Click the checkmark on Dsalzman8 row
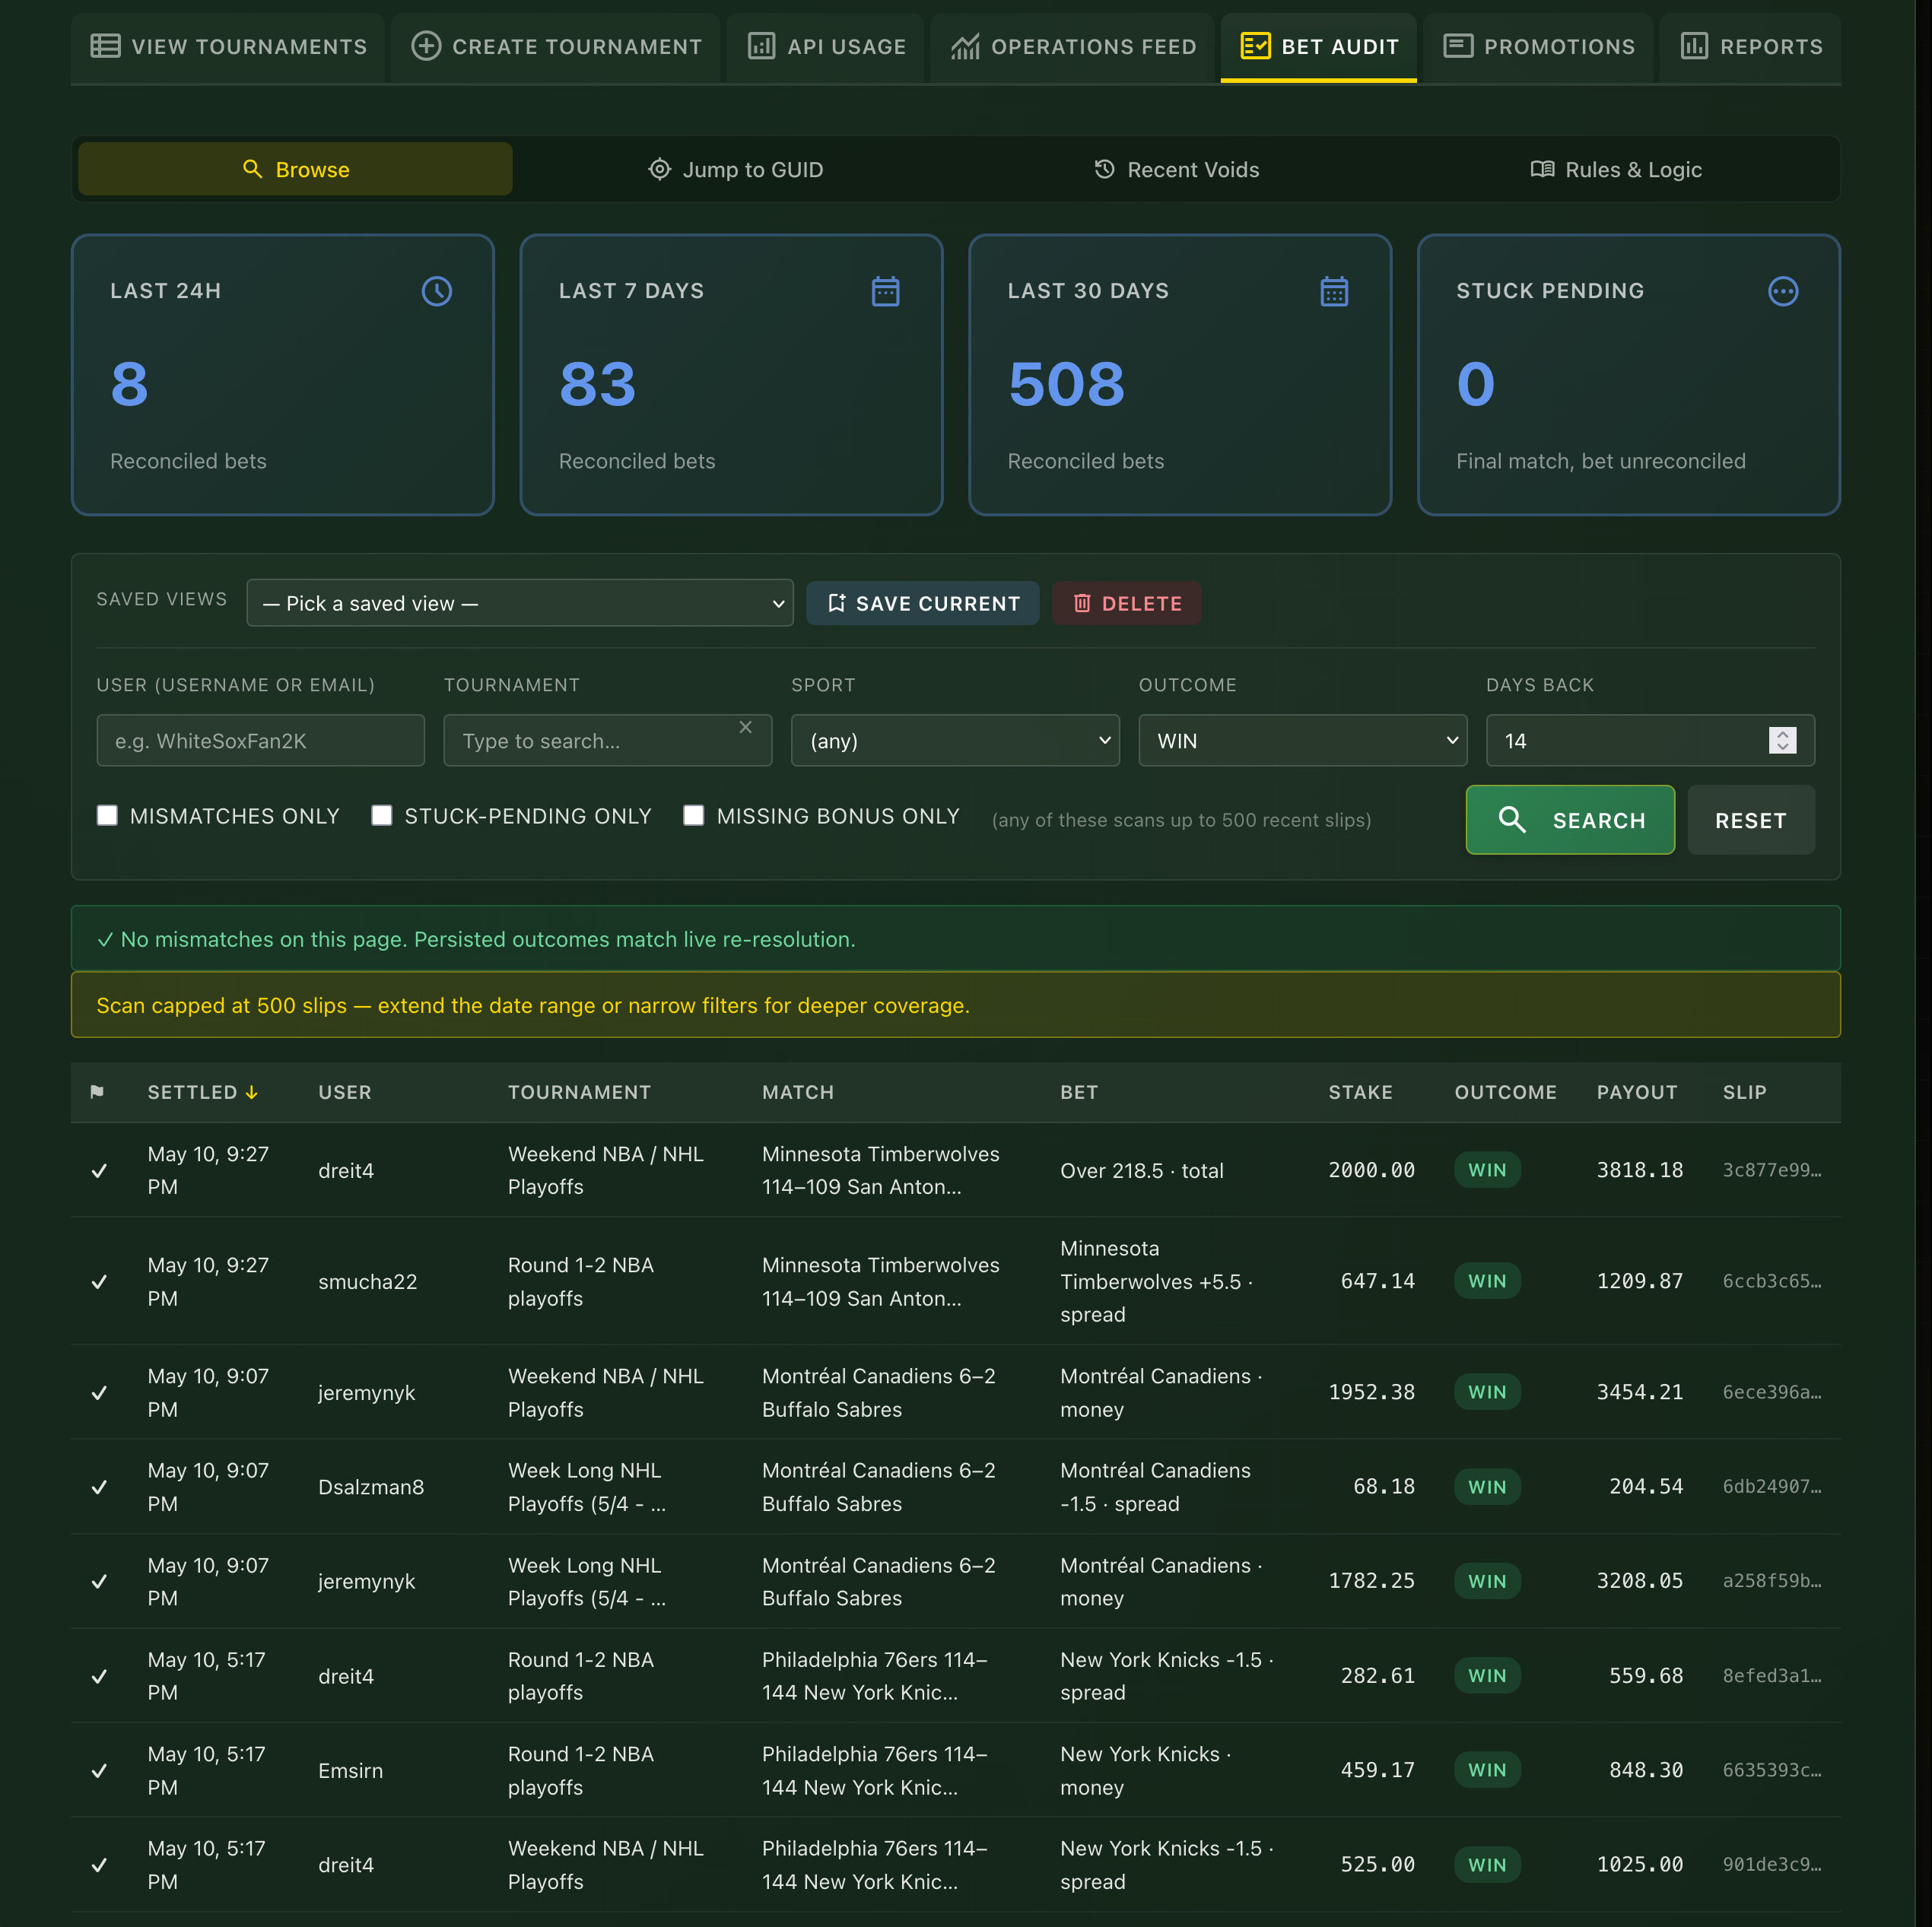 [x=99, y=1487]
